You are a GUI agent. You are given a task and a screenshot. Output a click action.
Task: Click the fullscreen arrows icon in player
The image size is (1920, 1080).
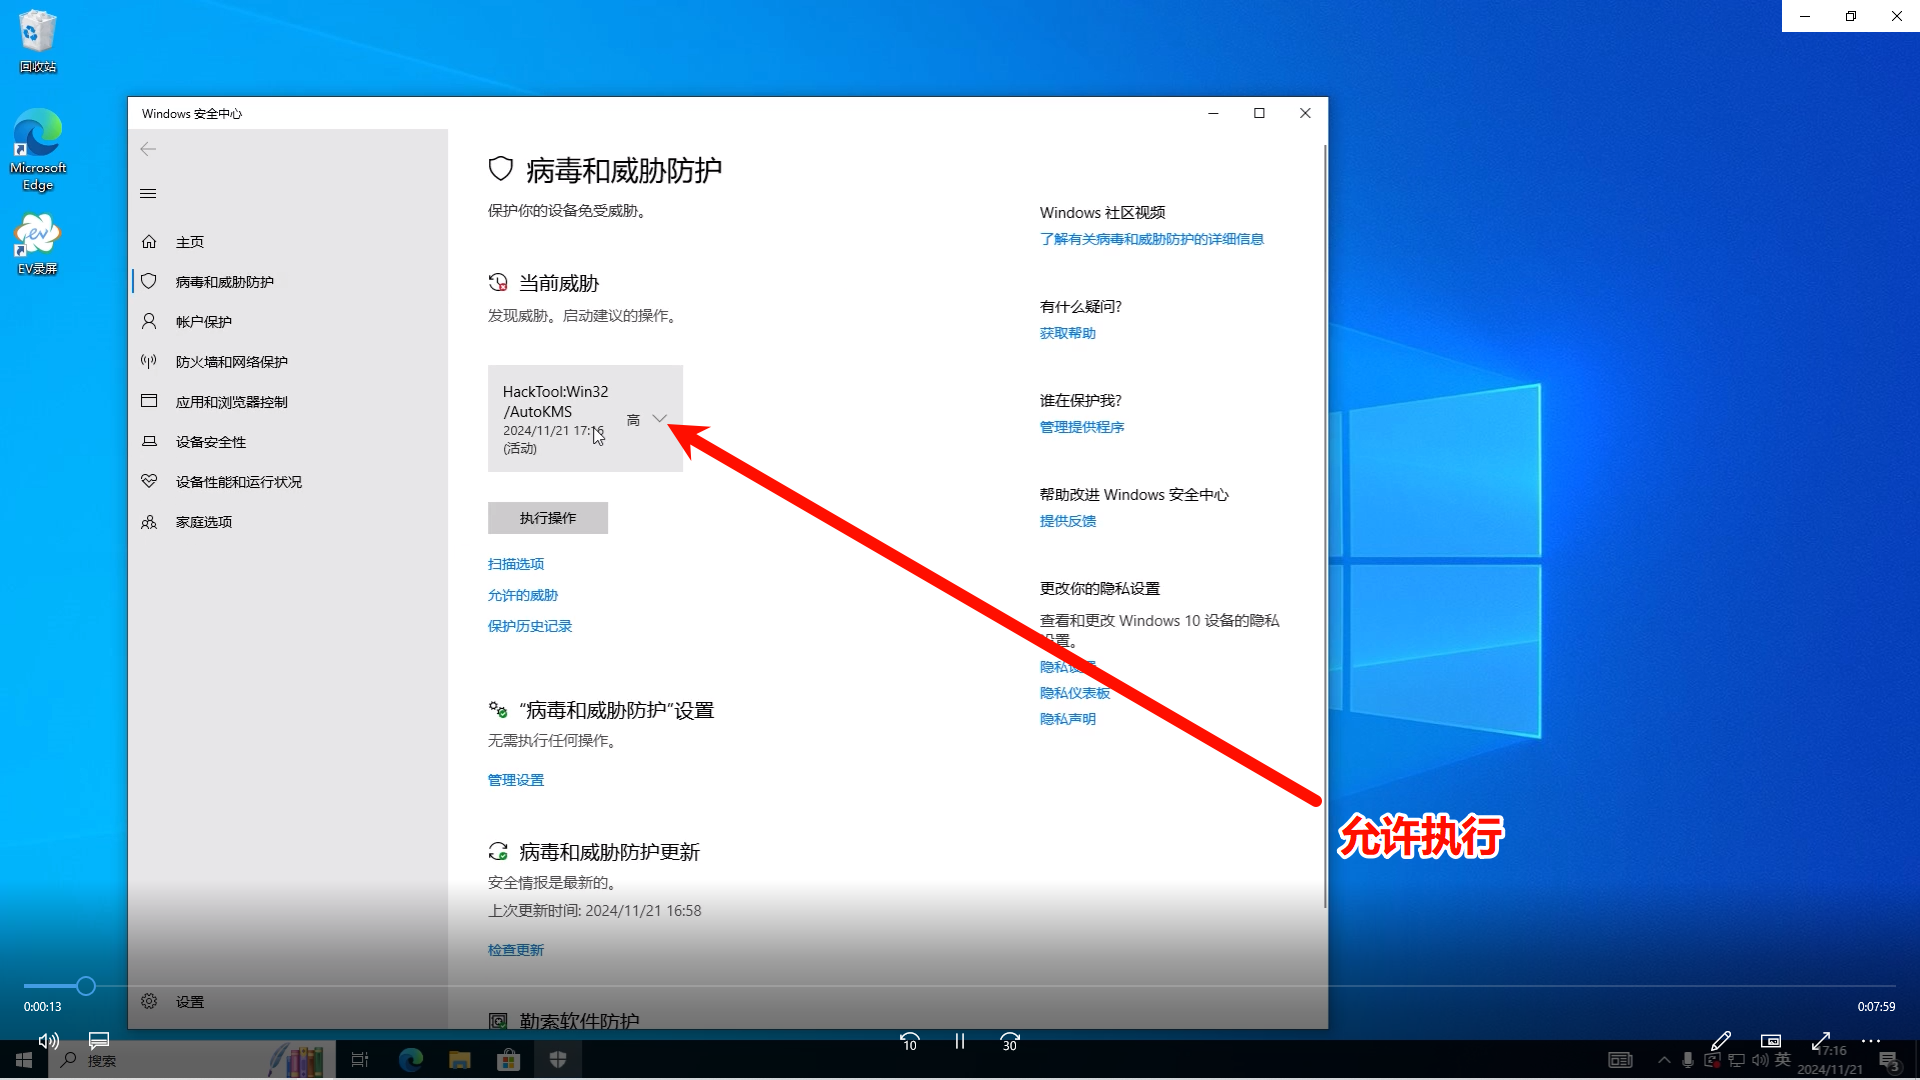coord(1821,1041)
